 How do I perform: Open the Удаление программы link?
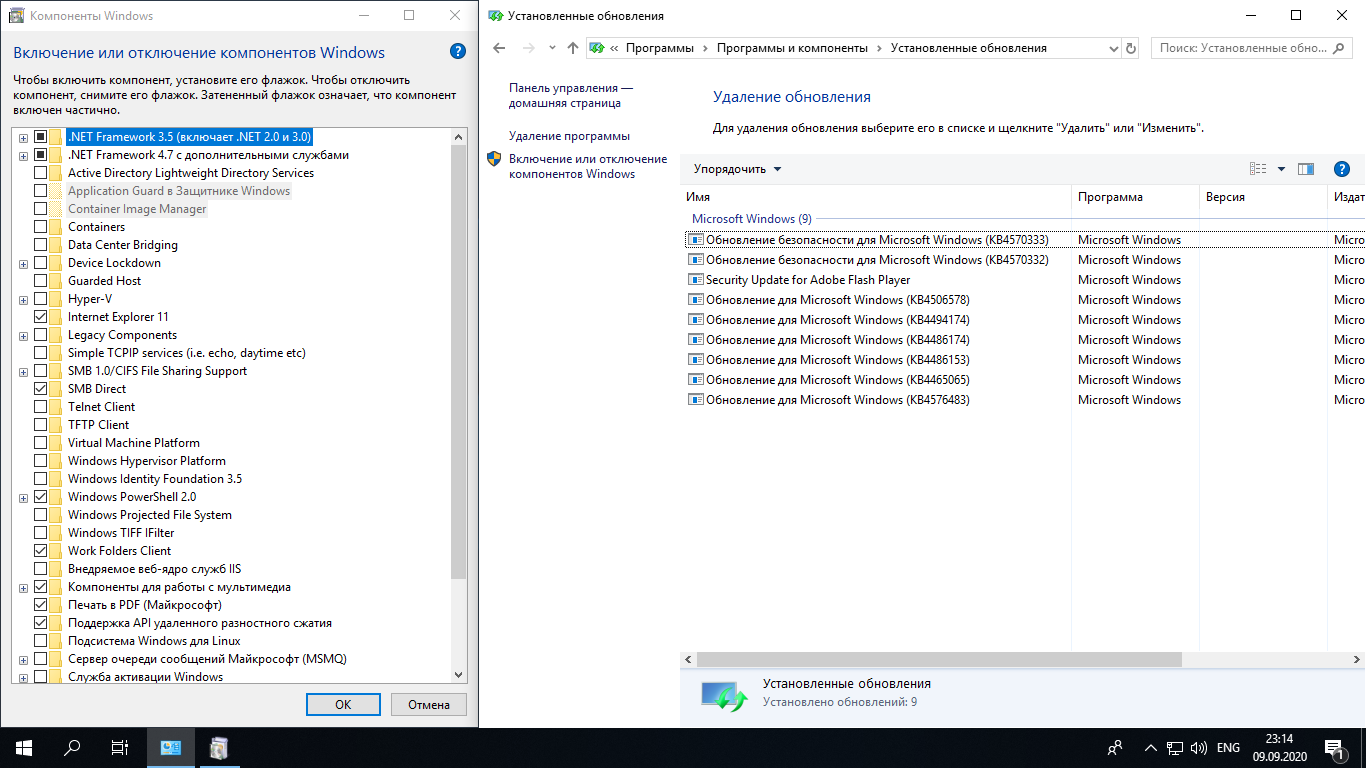(569, 136)
